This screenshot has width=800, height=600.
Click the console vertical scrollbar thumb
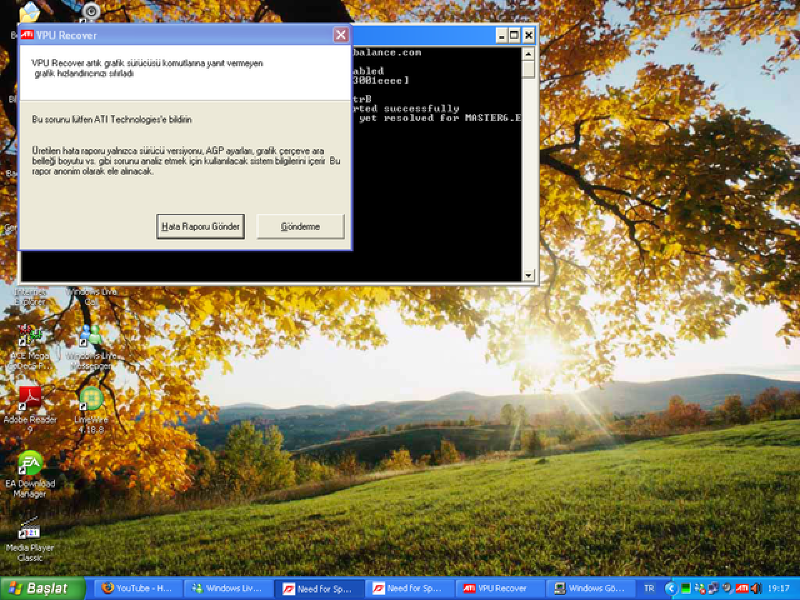528,69
